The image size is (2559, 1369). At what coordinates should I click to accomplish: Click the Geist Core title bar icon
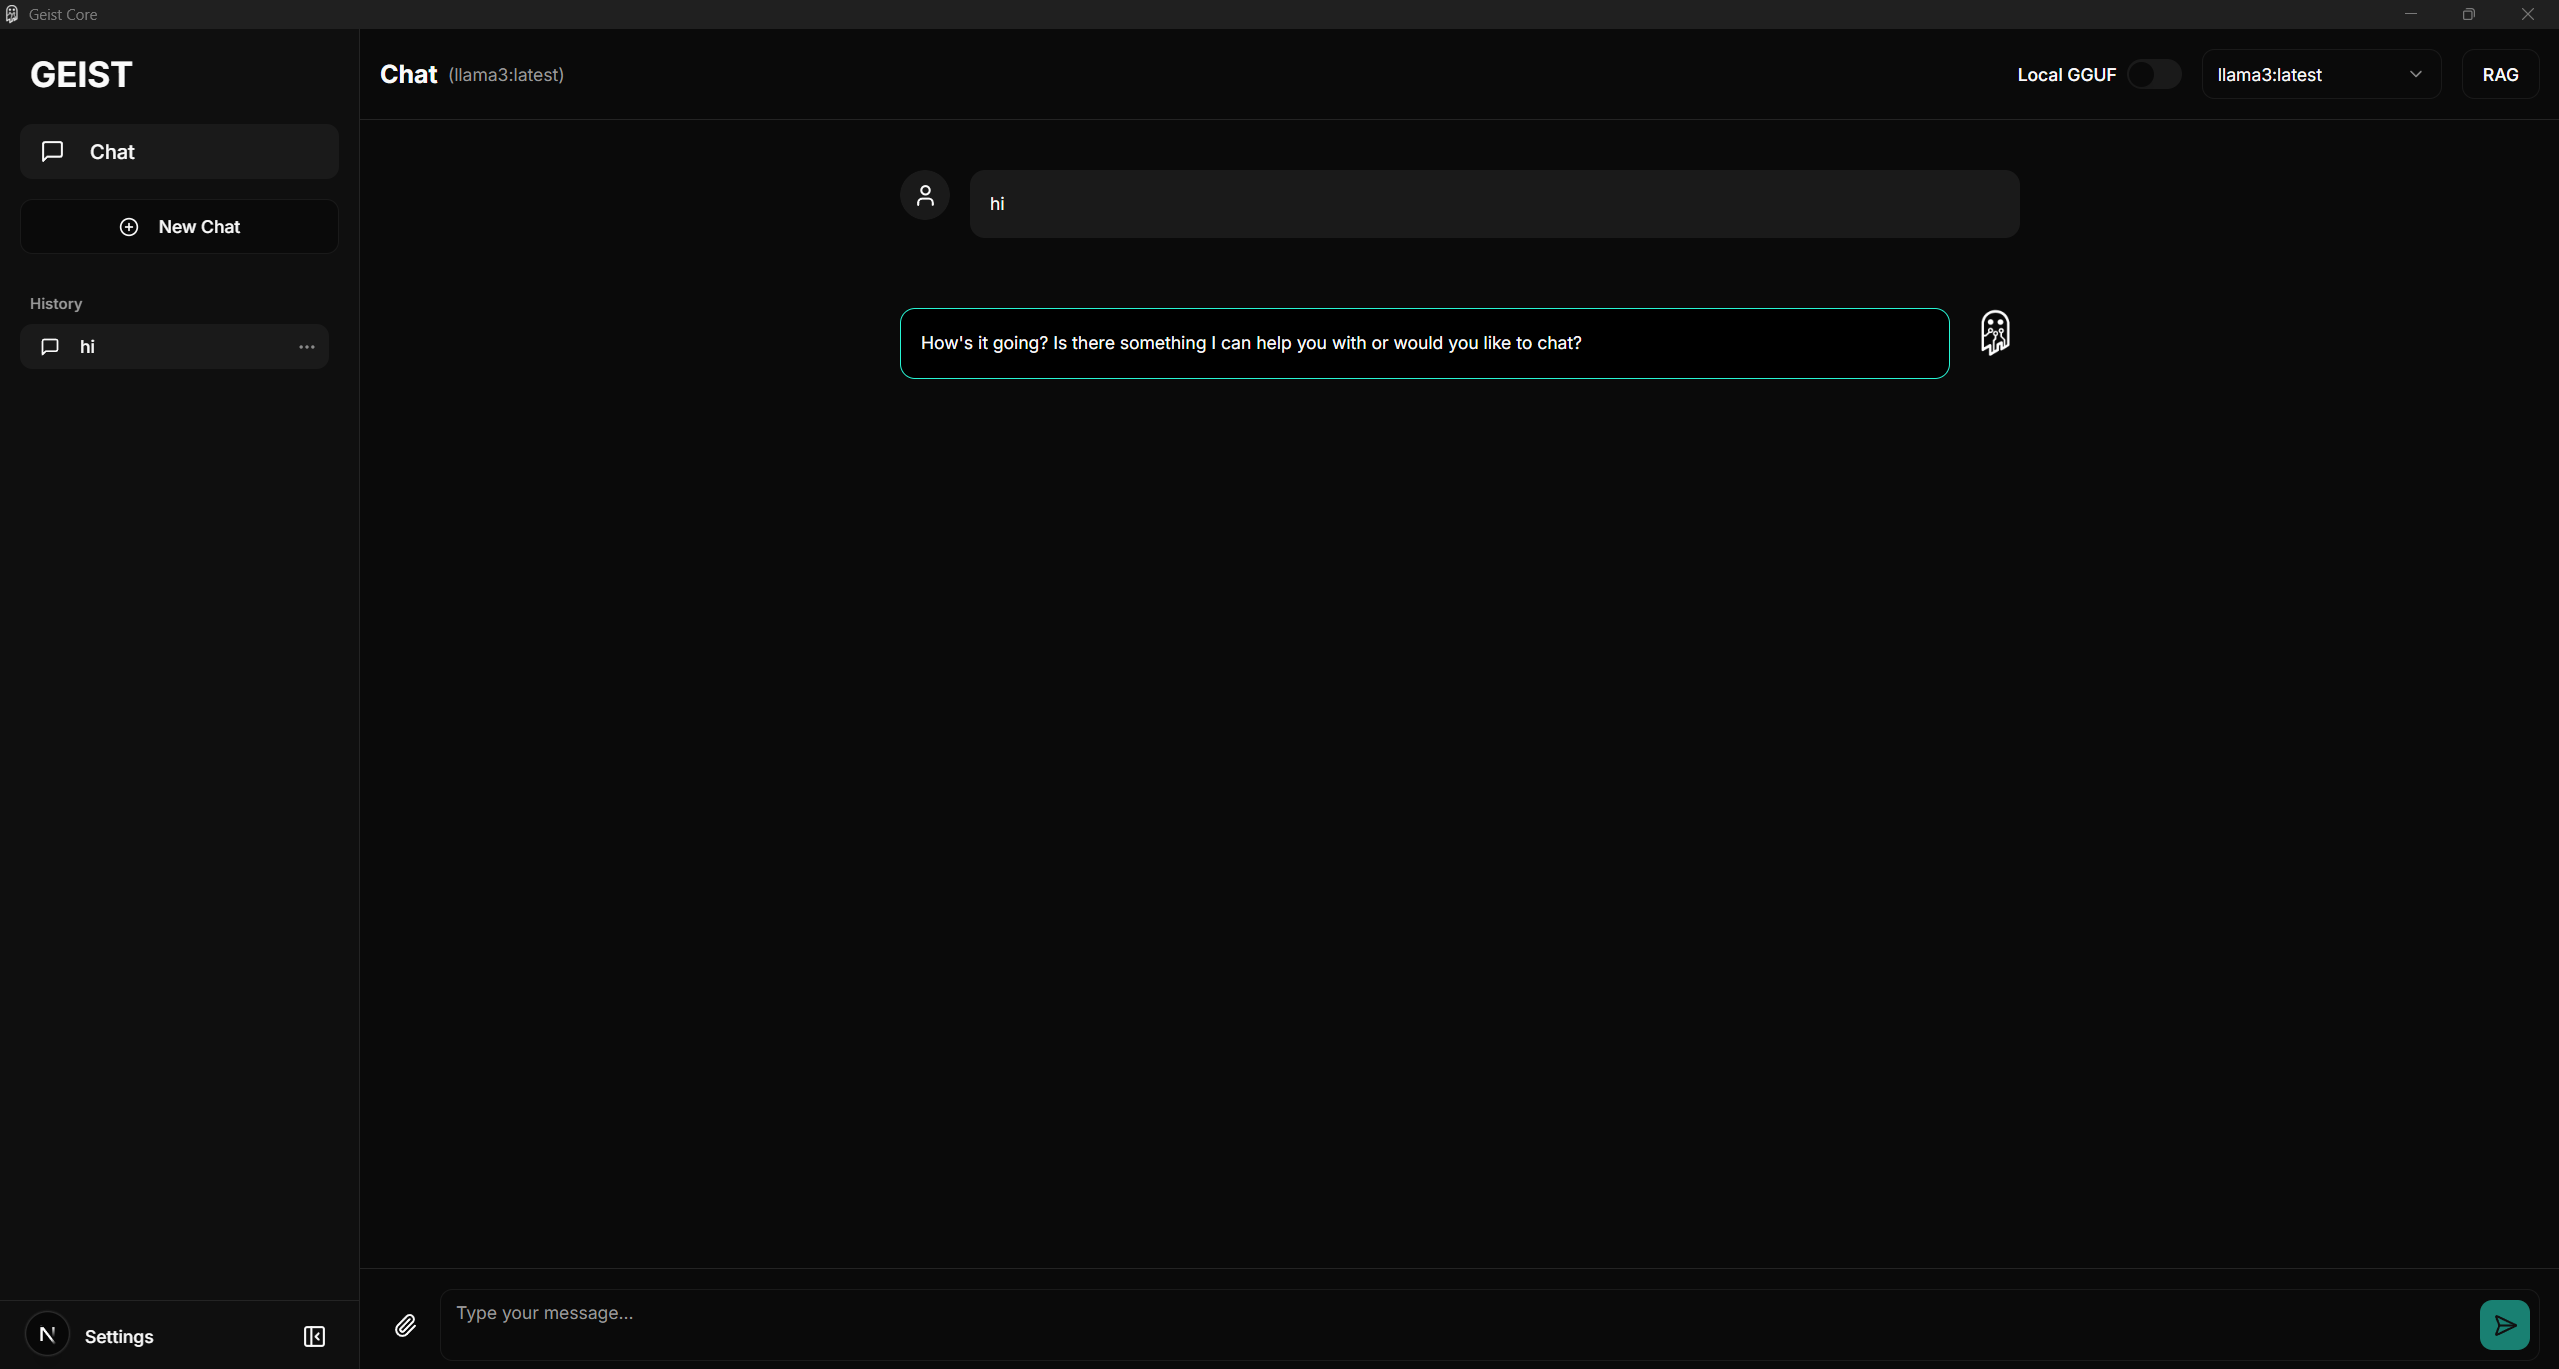(x=12, y=14)
